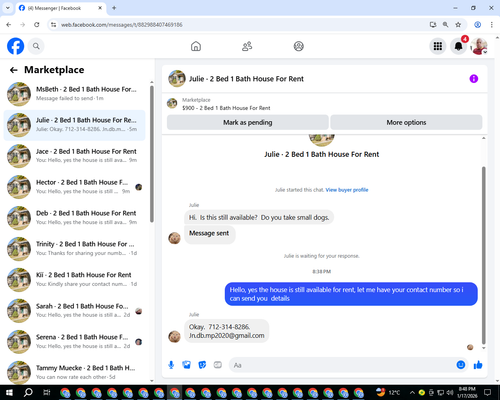The width and height of the screenshot is (500, 400).
Task: Click the blue sent message bubble
Action: point(351,294)
